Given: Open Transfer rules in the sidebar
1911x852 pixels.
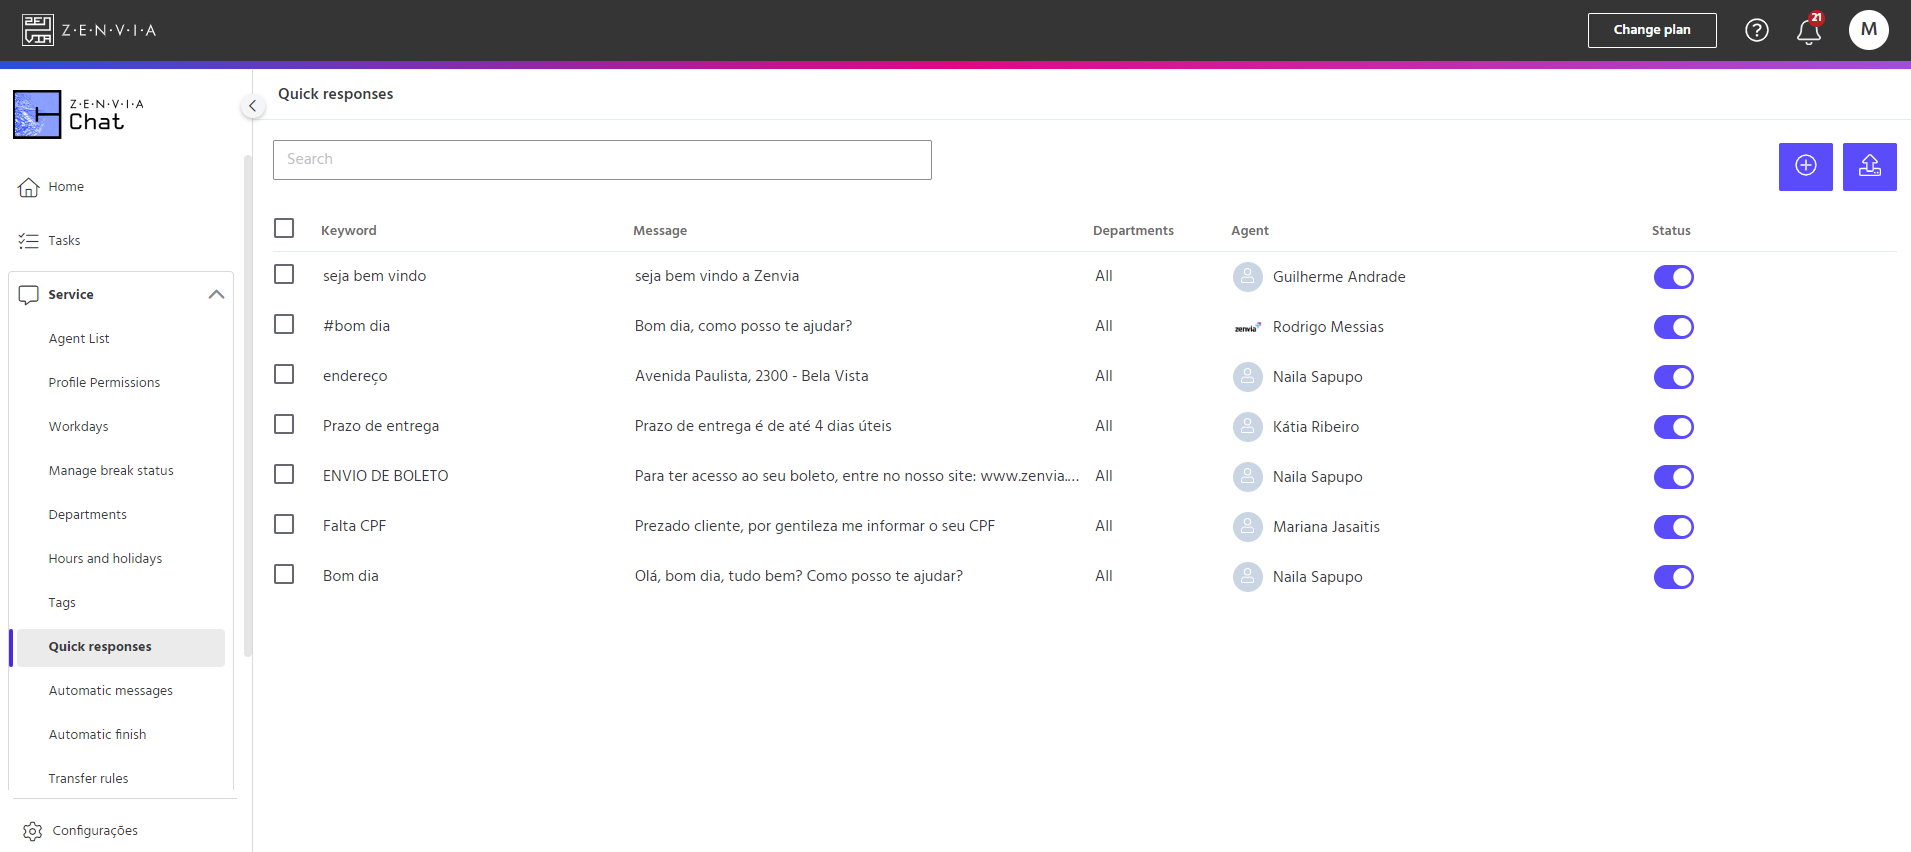Looking at the screenshot, I should [x=88, y=779].
